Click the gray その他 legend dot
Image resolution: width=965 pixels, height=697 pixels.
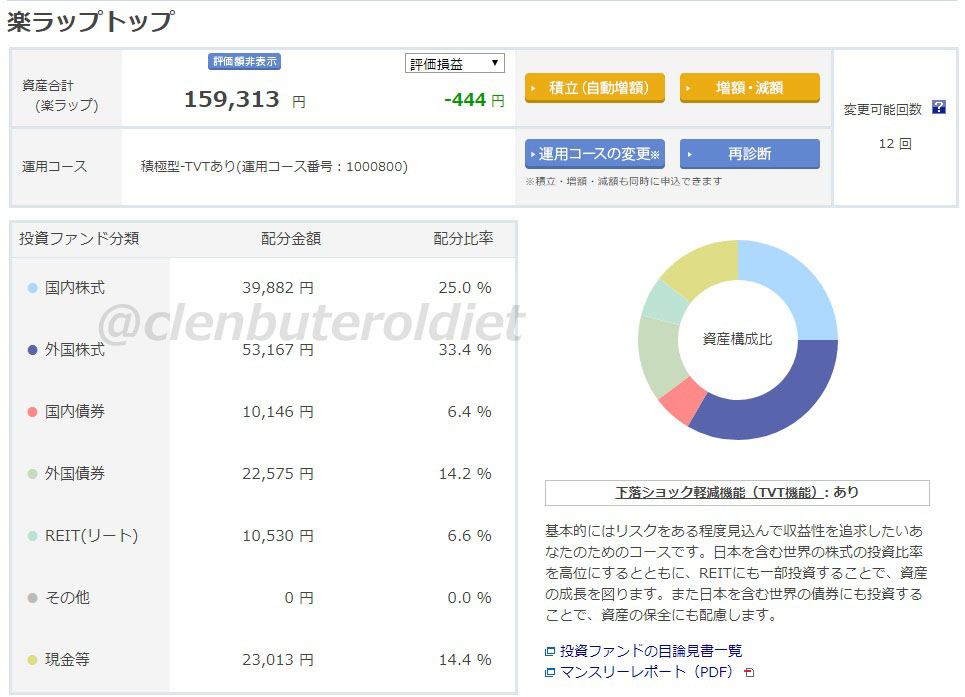33,598
